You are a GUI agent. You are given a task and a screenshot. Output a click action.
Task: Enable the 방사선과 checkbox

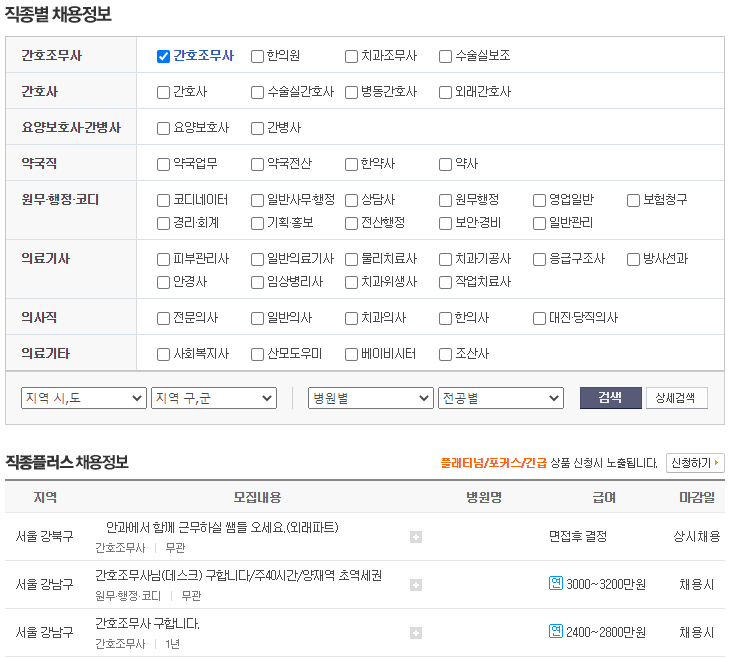pos(634,259)
